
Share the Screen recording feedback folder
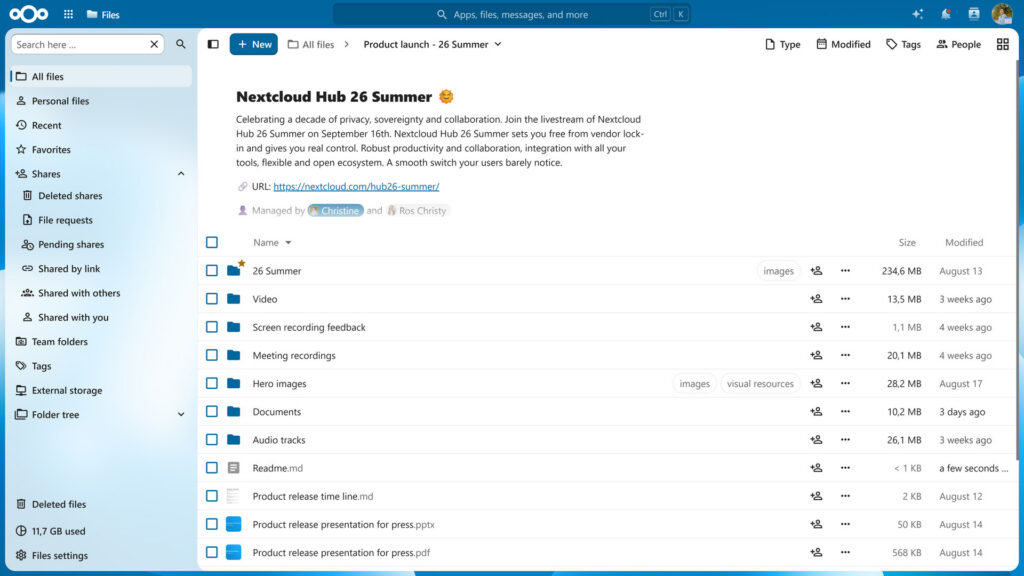(x=816, y=327)
